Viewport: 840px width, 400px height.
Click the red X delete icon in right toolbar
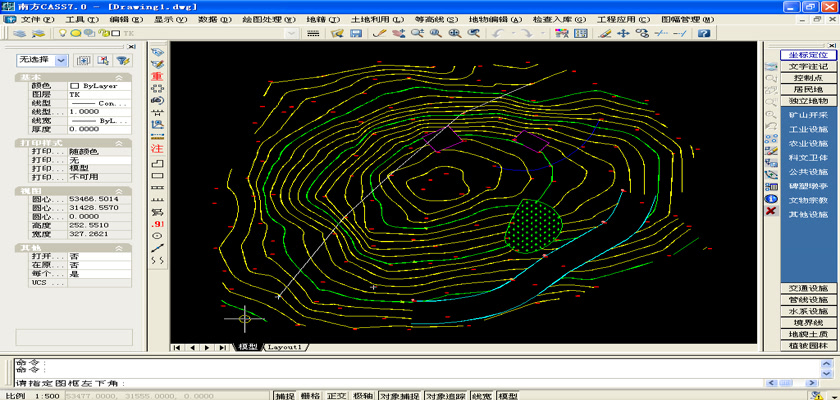771,210
